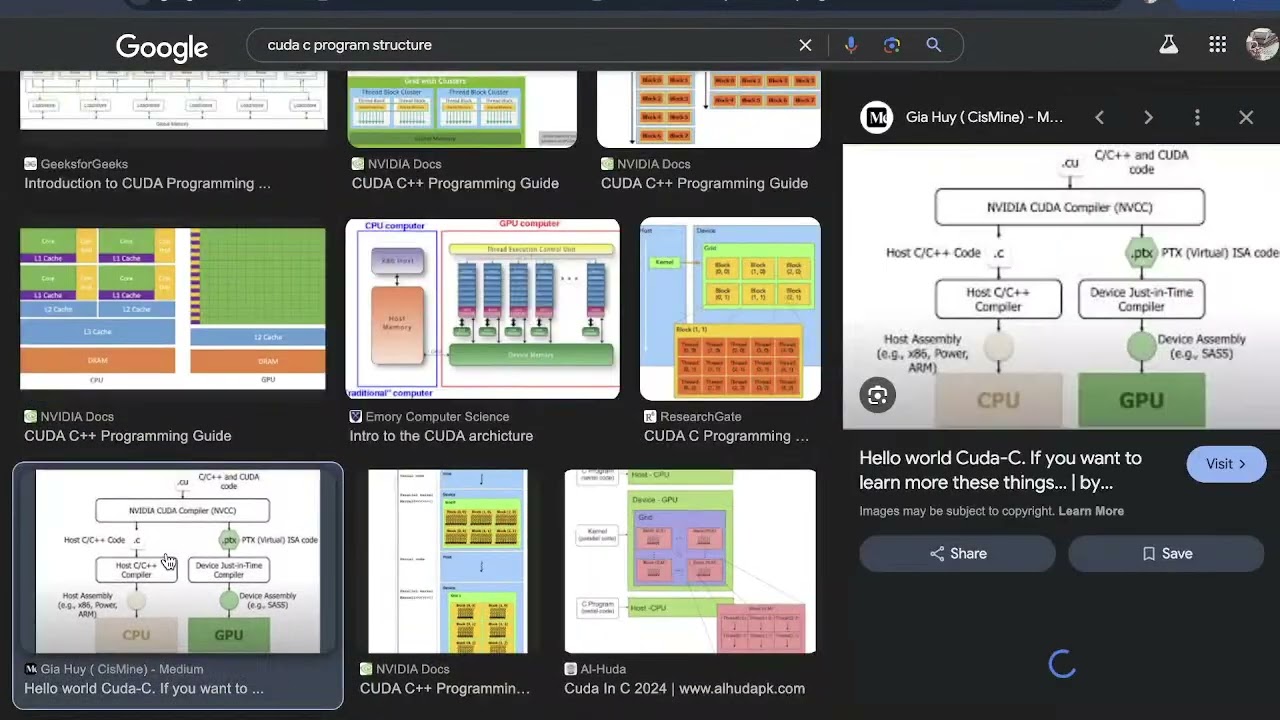The image size is (1280, 720).
Task: Click the "GeeksforGeeks" source label
Action: [x=84, y=164]
